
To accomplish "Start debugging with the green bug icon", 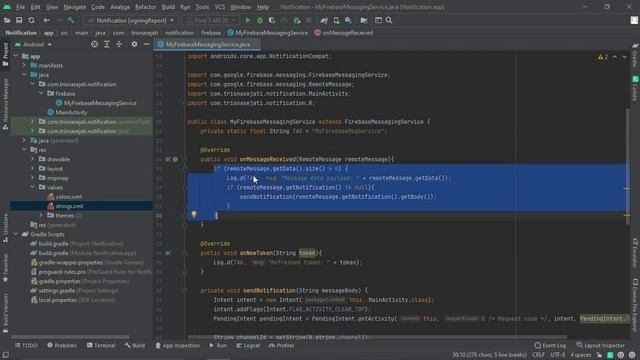I will 260,20.
